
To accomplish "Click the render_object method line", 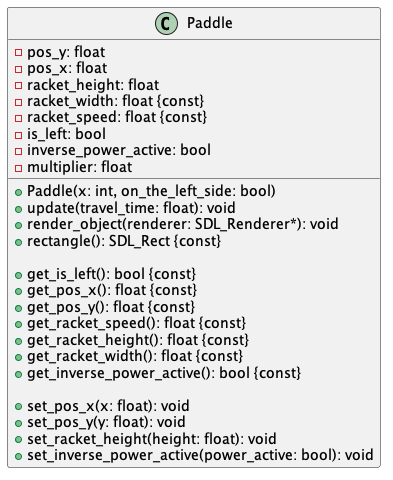I will (x=183, y=224).
